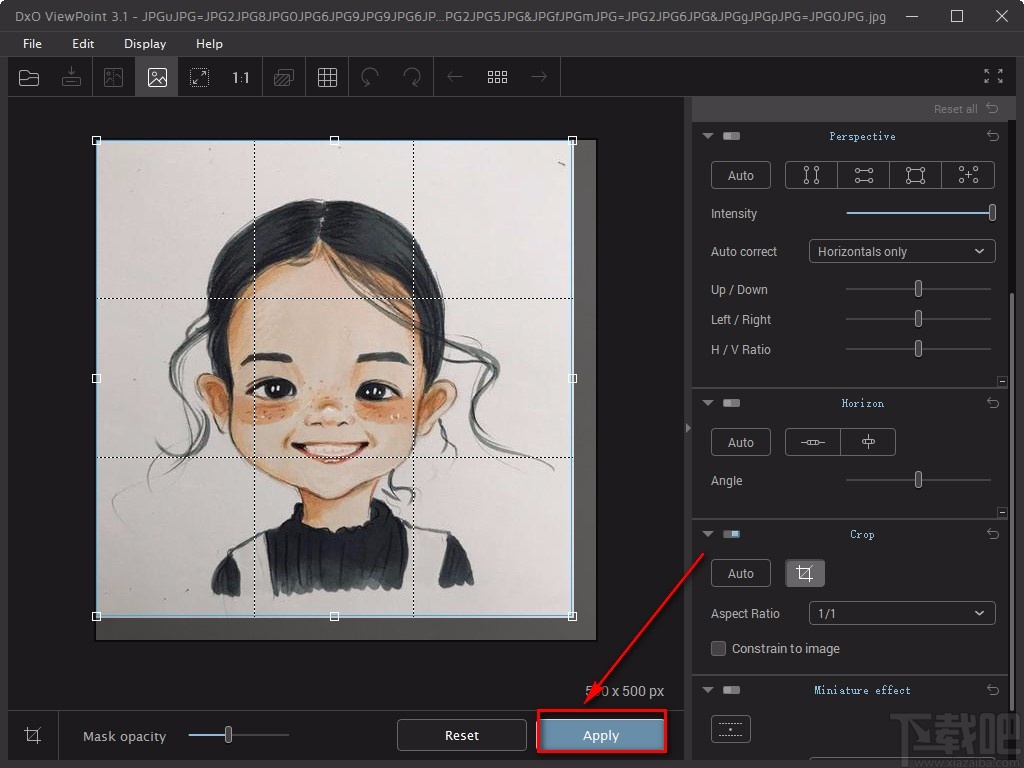Select the 8-point perspective correction tool

(968, 175)
